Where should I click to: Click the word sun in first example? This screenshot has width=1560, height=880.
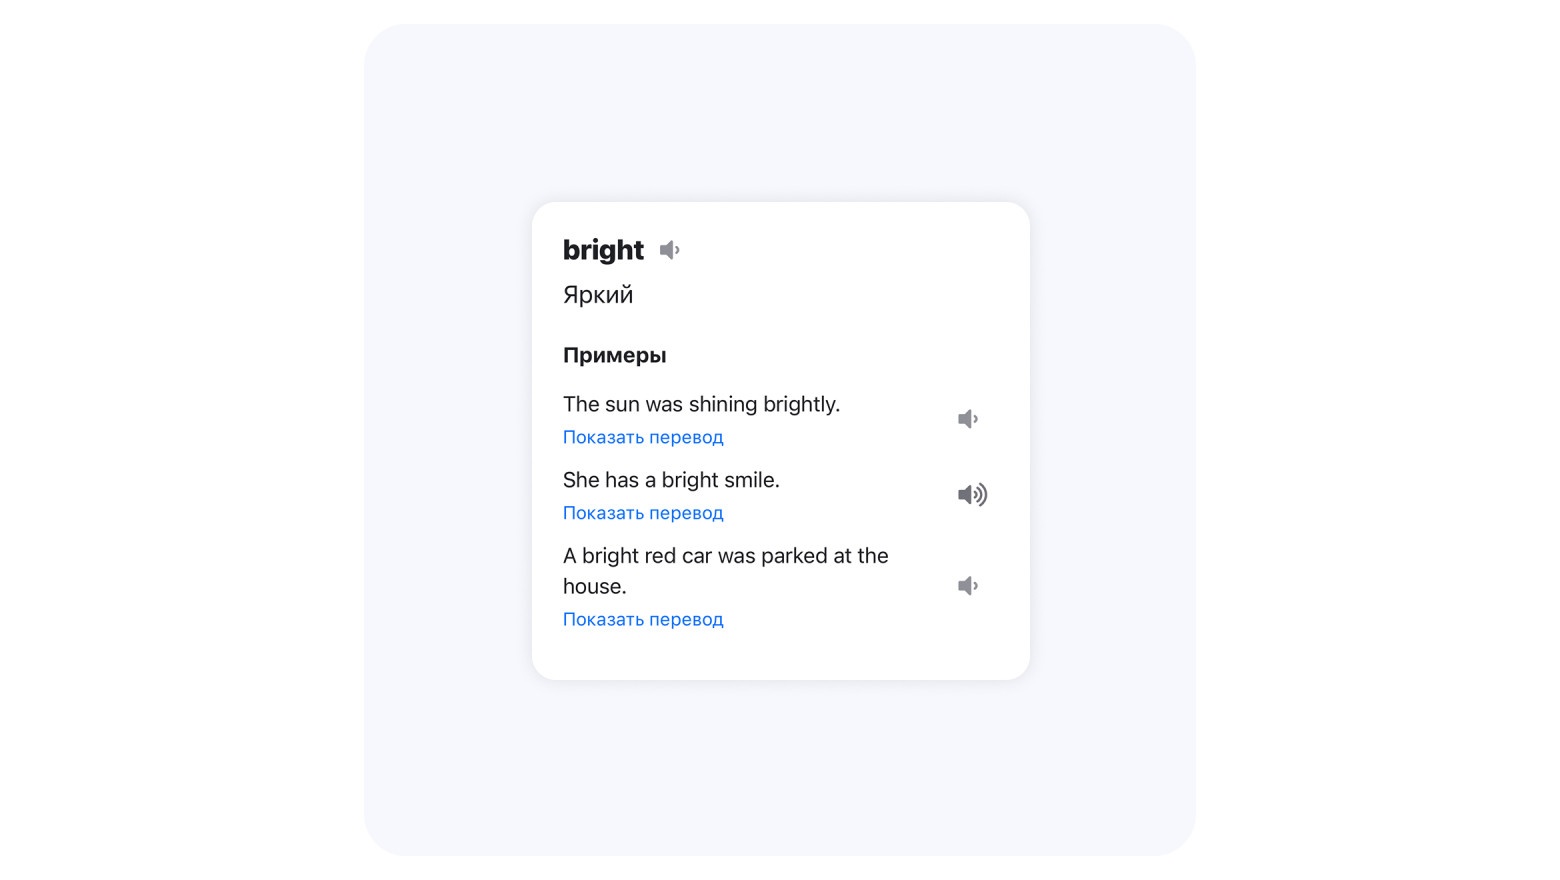coord(622,404)
